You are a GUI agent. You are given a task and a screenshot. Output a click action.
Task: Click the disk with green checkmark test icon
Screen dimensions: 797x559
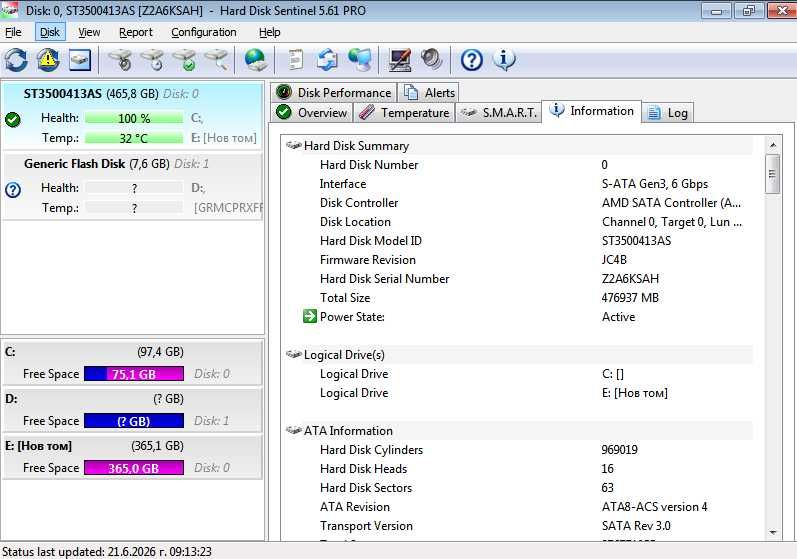pos(185,60)
